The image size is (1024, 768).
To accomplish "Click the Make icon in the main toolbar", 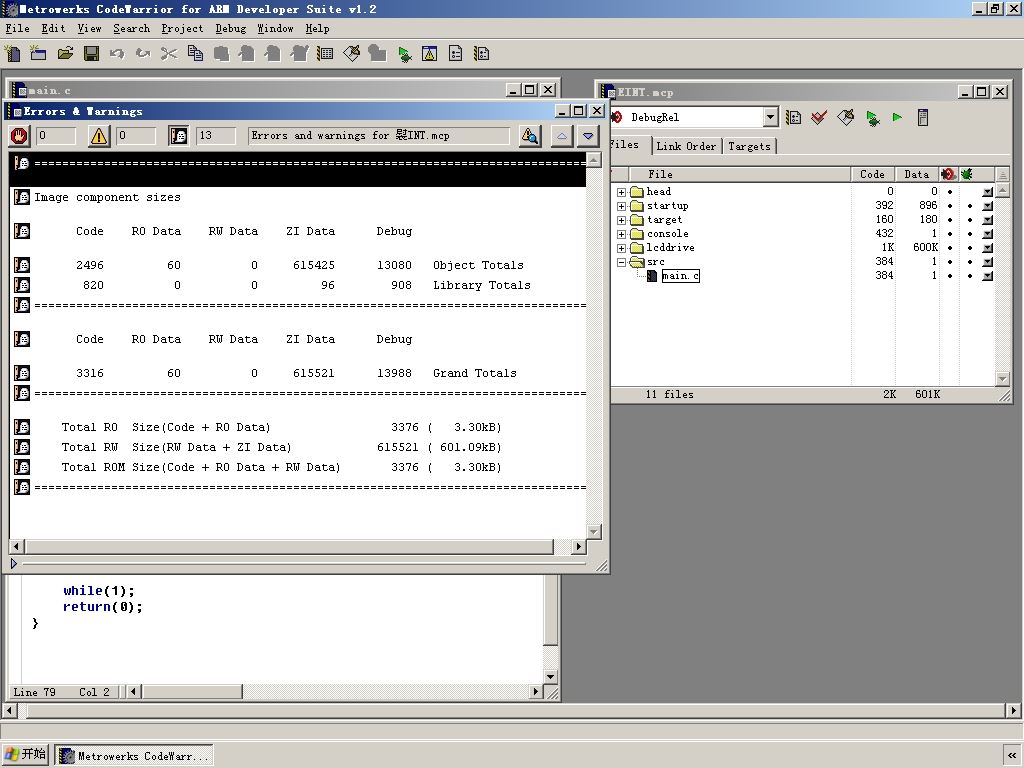I will pos(351,54).
